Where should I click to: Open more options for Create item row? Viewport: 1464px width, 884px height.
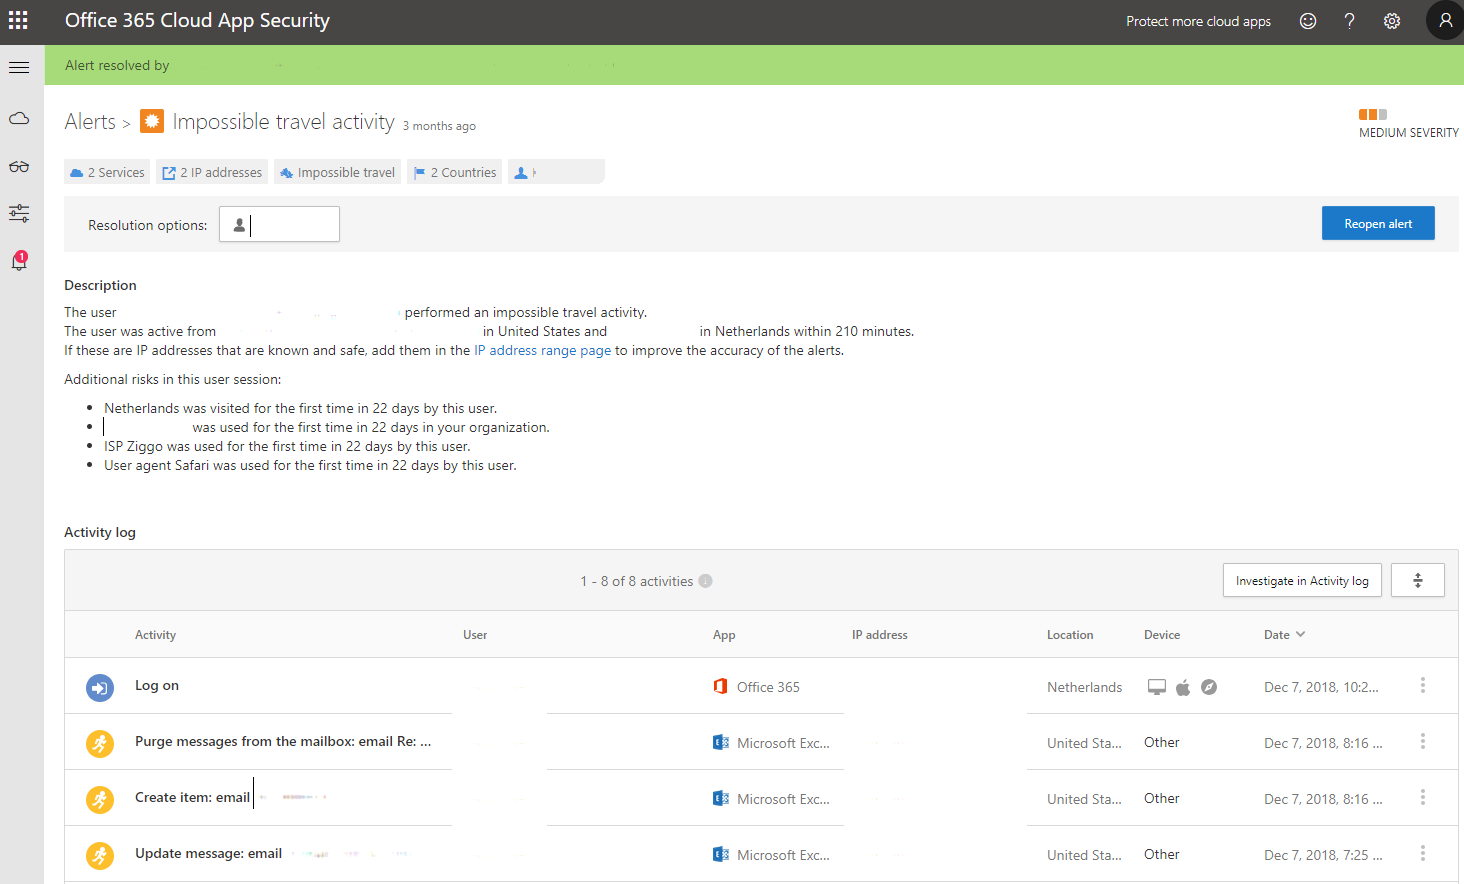(x=1423, y=798)
